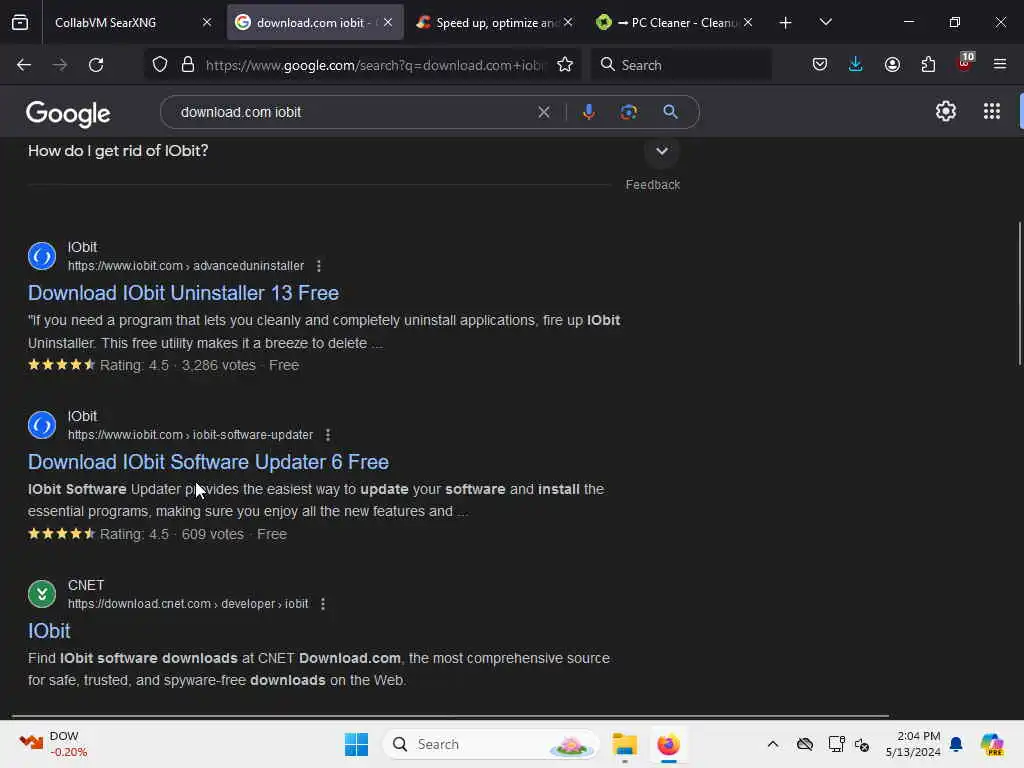Image resolution: width=1024 pixels, height=768 pixels.
Task: Close the download.com iobit tab
Action: point(388,22)
